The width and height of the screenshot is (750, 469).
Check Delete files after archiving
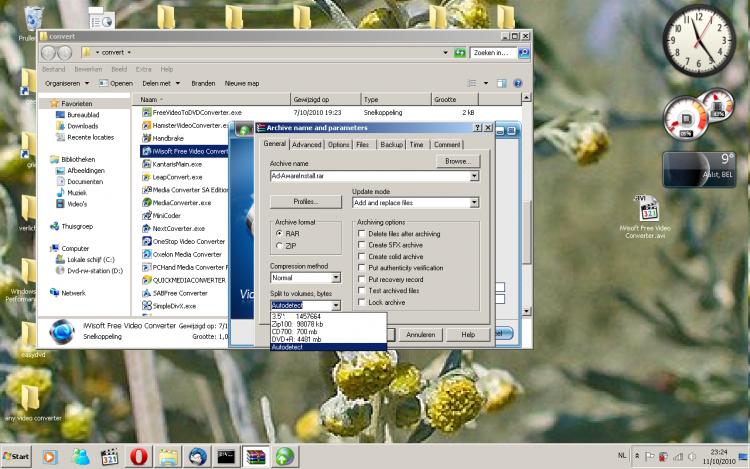click(x=362, y=233)
